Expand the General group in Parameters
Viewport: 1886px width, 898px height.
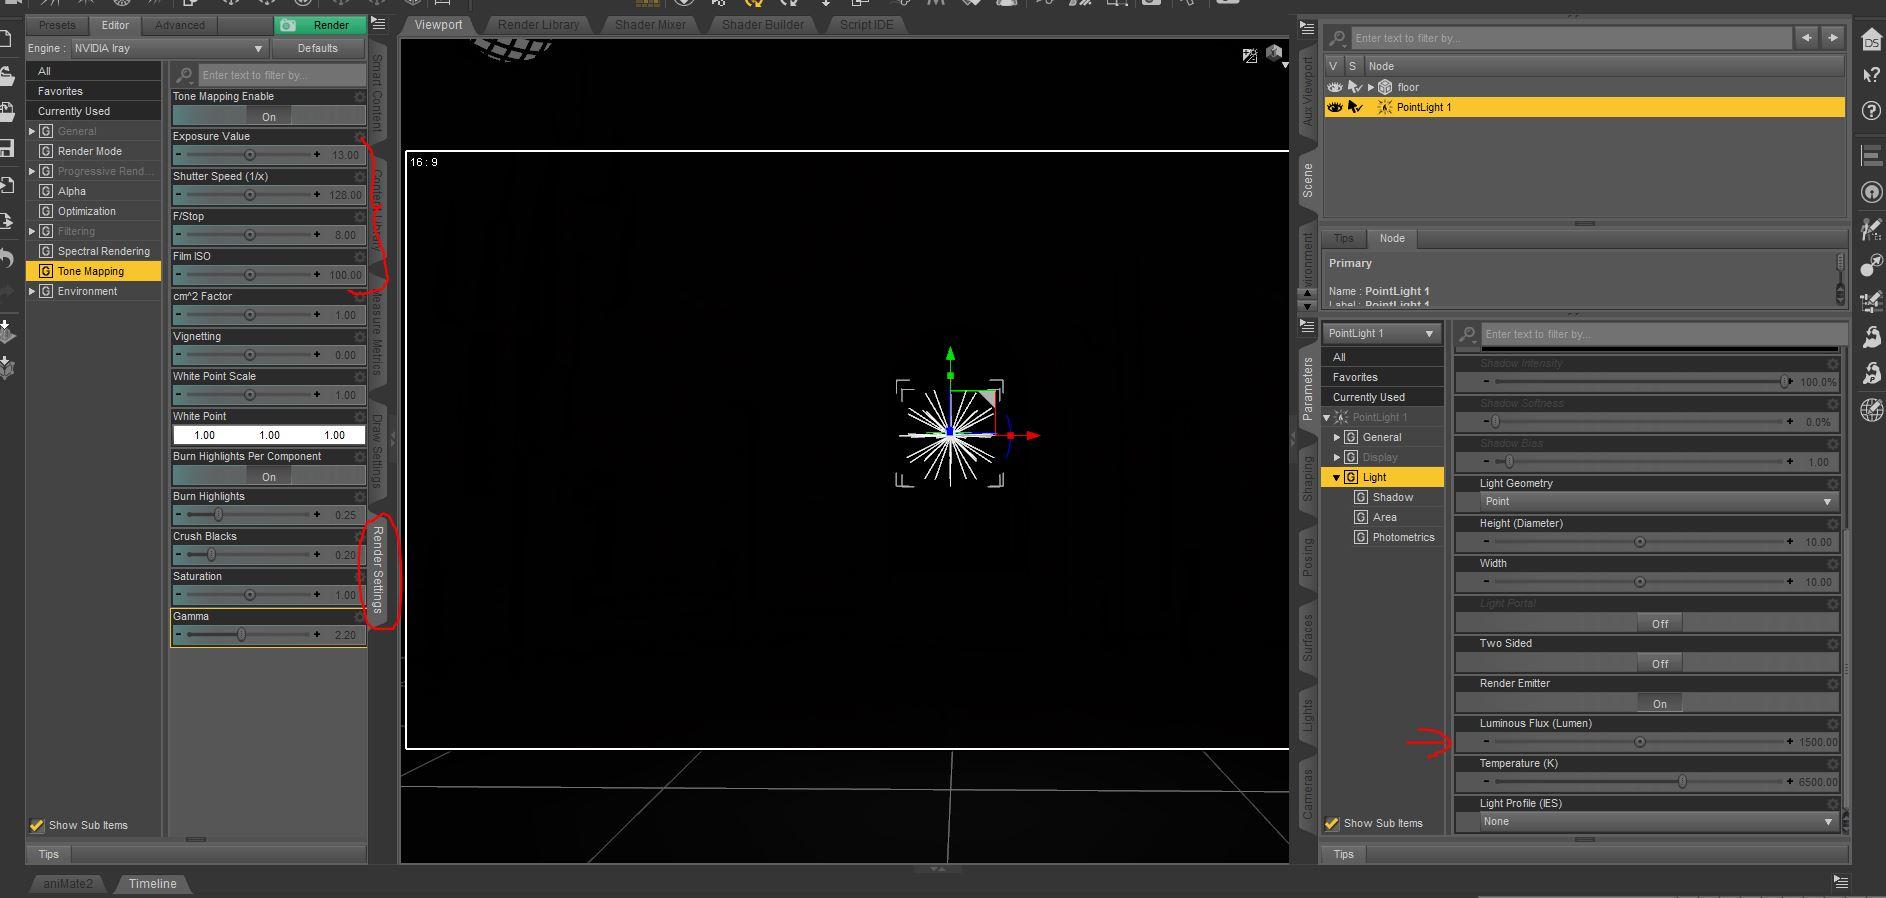click(1337, 437)
